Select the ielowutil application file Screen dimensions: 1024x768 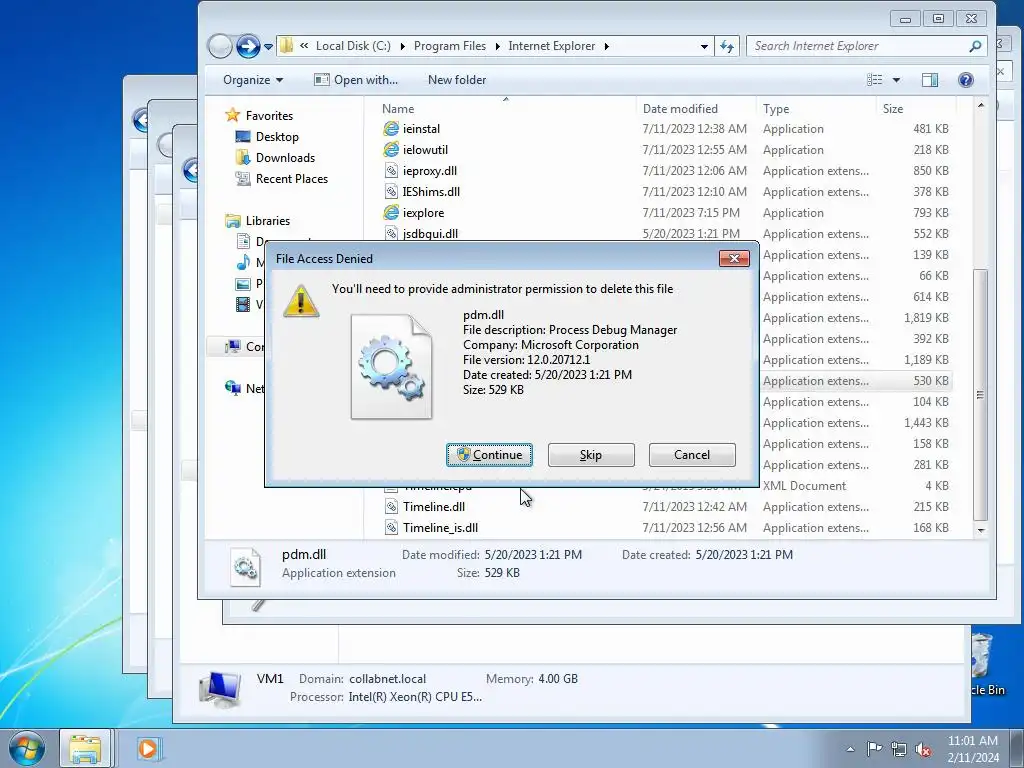425,150
